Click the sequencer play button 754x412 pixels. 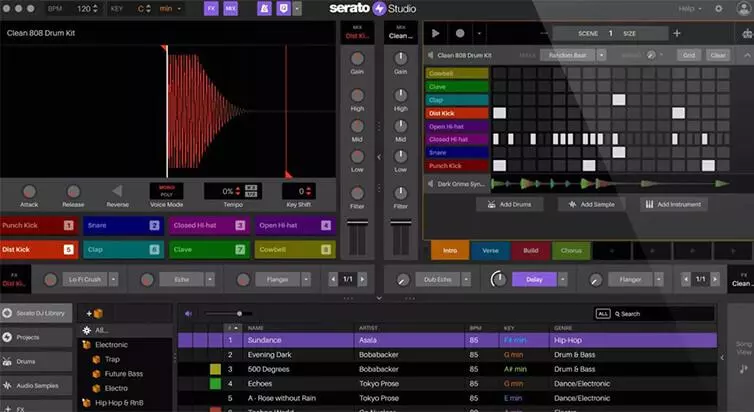pos(436,33)
